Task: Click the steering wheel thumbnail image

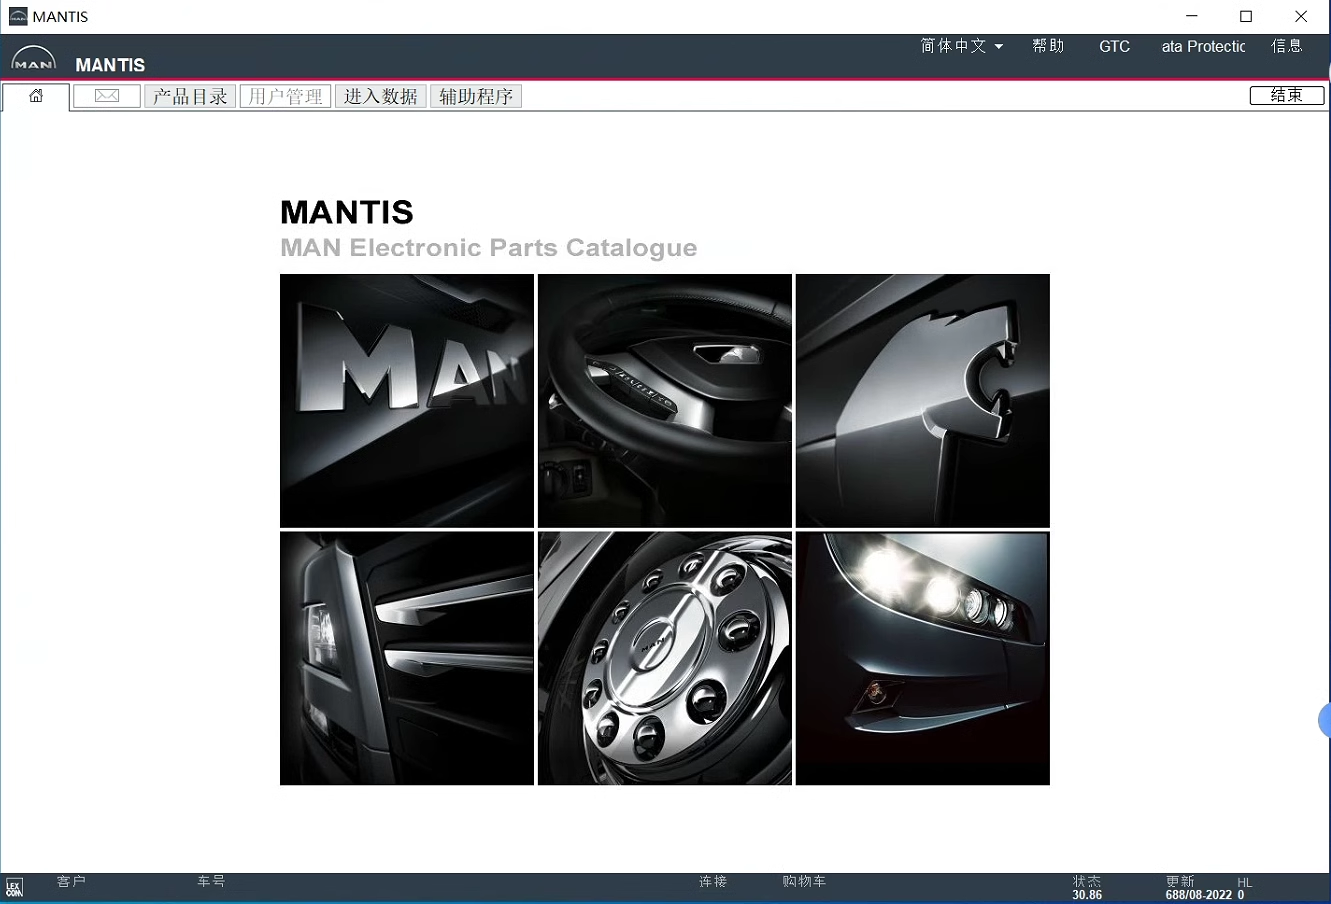Action: (665, 401)
